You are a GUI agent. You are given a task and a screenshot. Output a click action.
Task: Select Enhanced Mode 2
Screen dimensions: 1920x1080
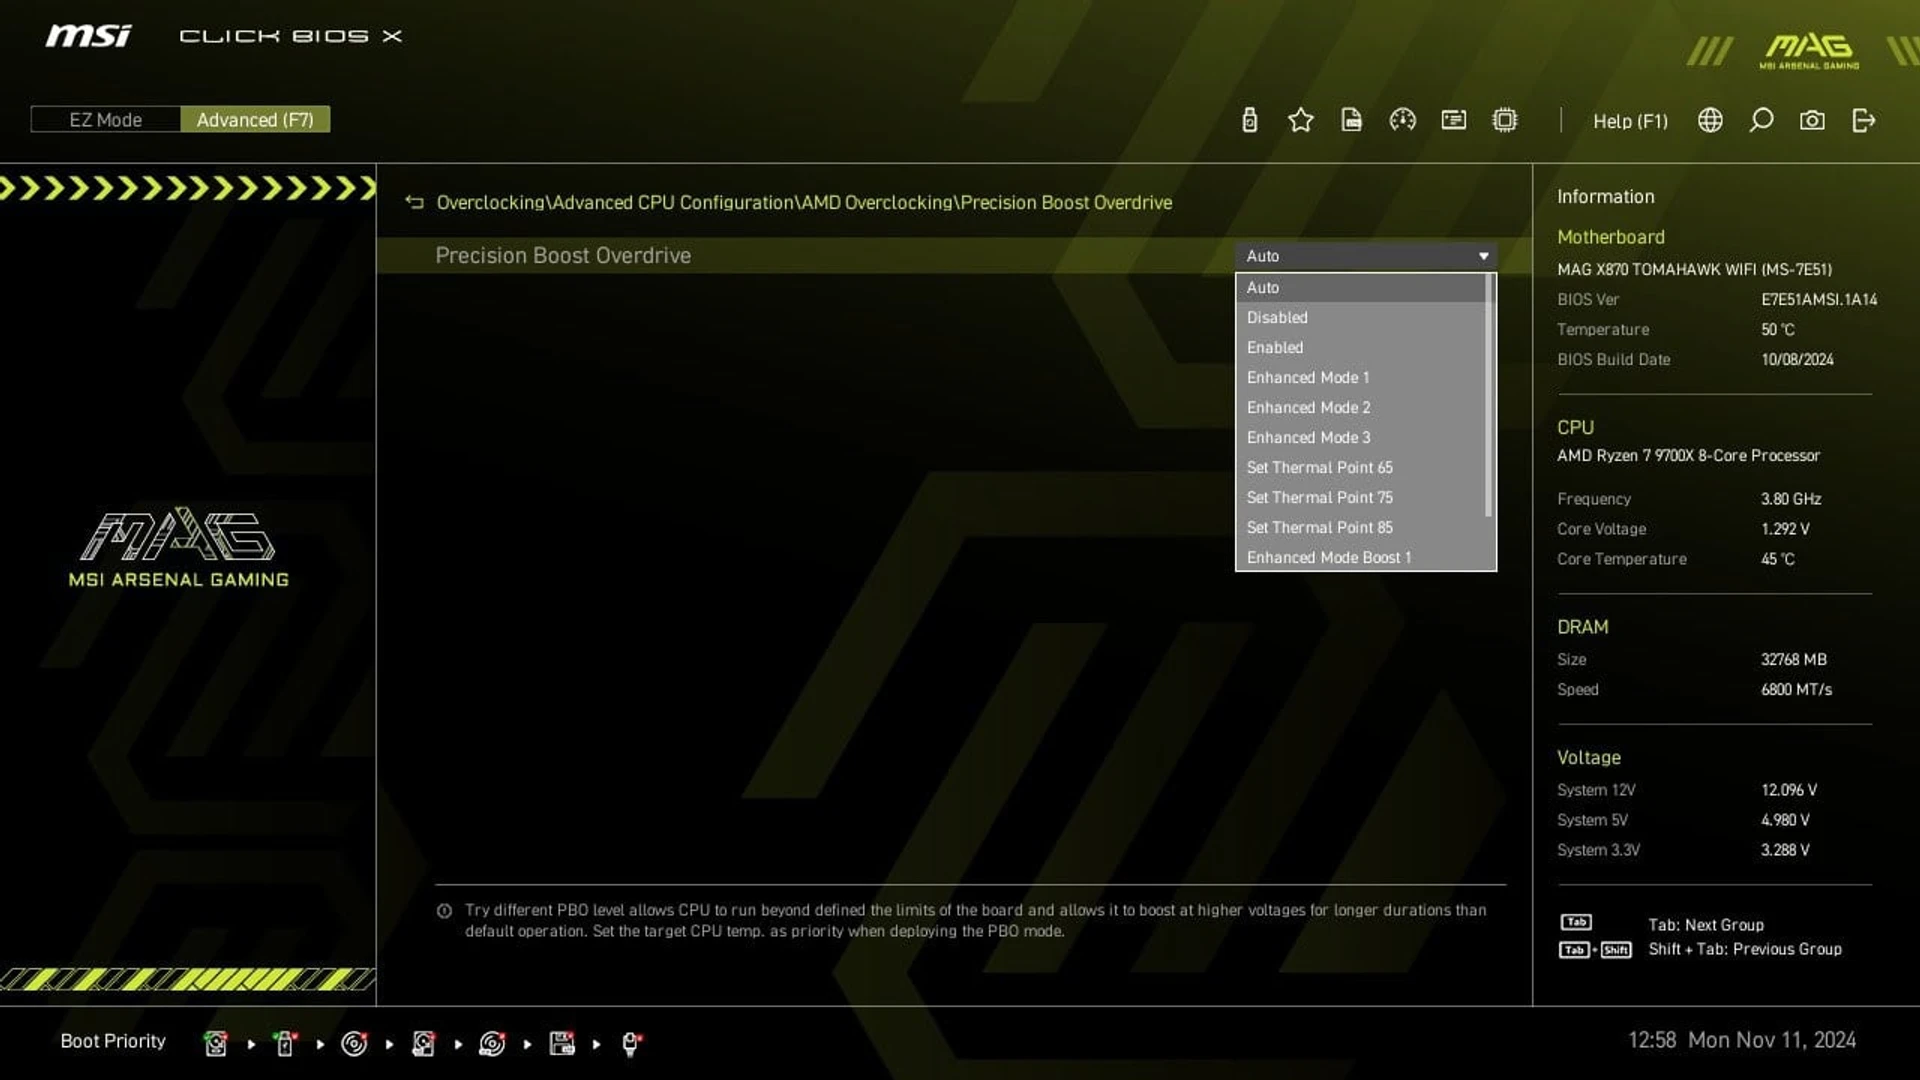(1361, 407)
